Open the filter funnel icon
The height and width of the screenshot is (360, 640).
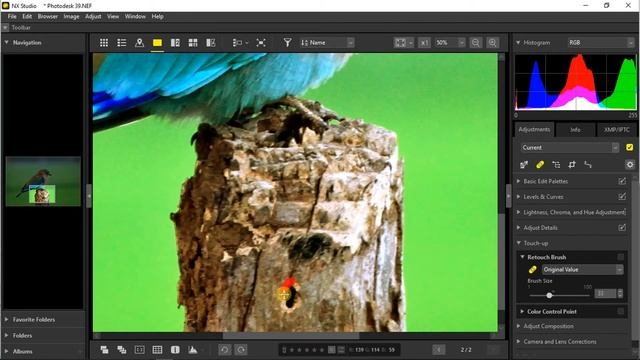(x=287, y=42)
